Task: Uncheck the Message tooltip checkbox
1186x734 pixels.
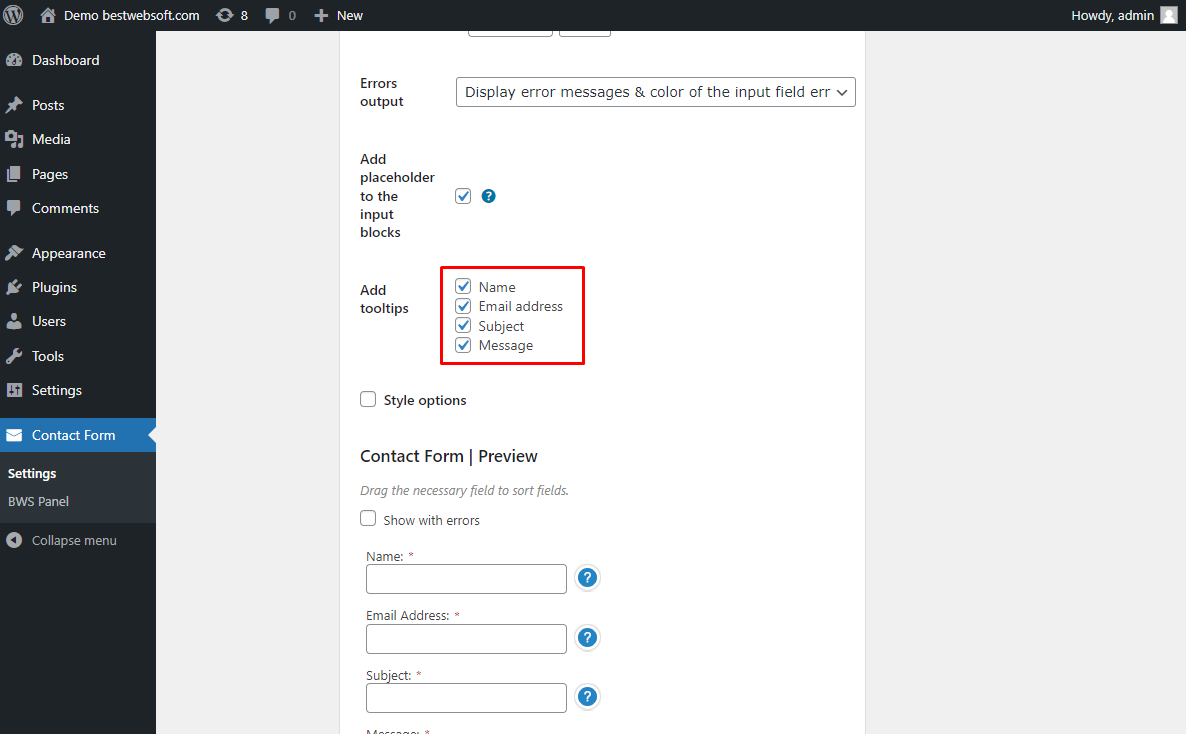Action: 463,345
